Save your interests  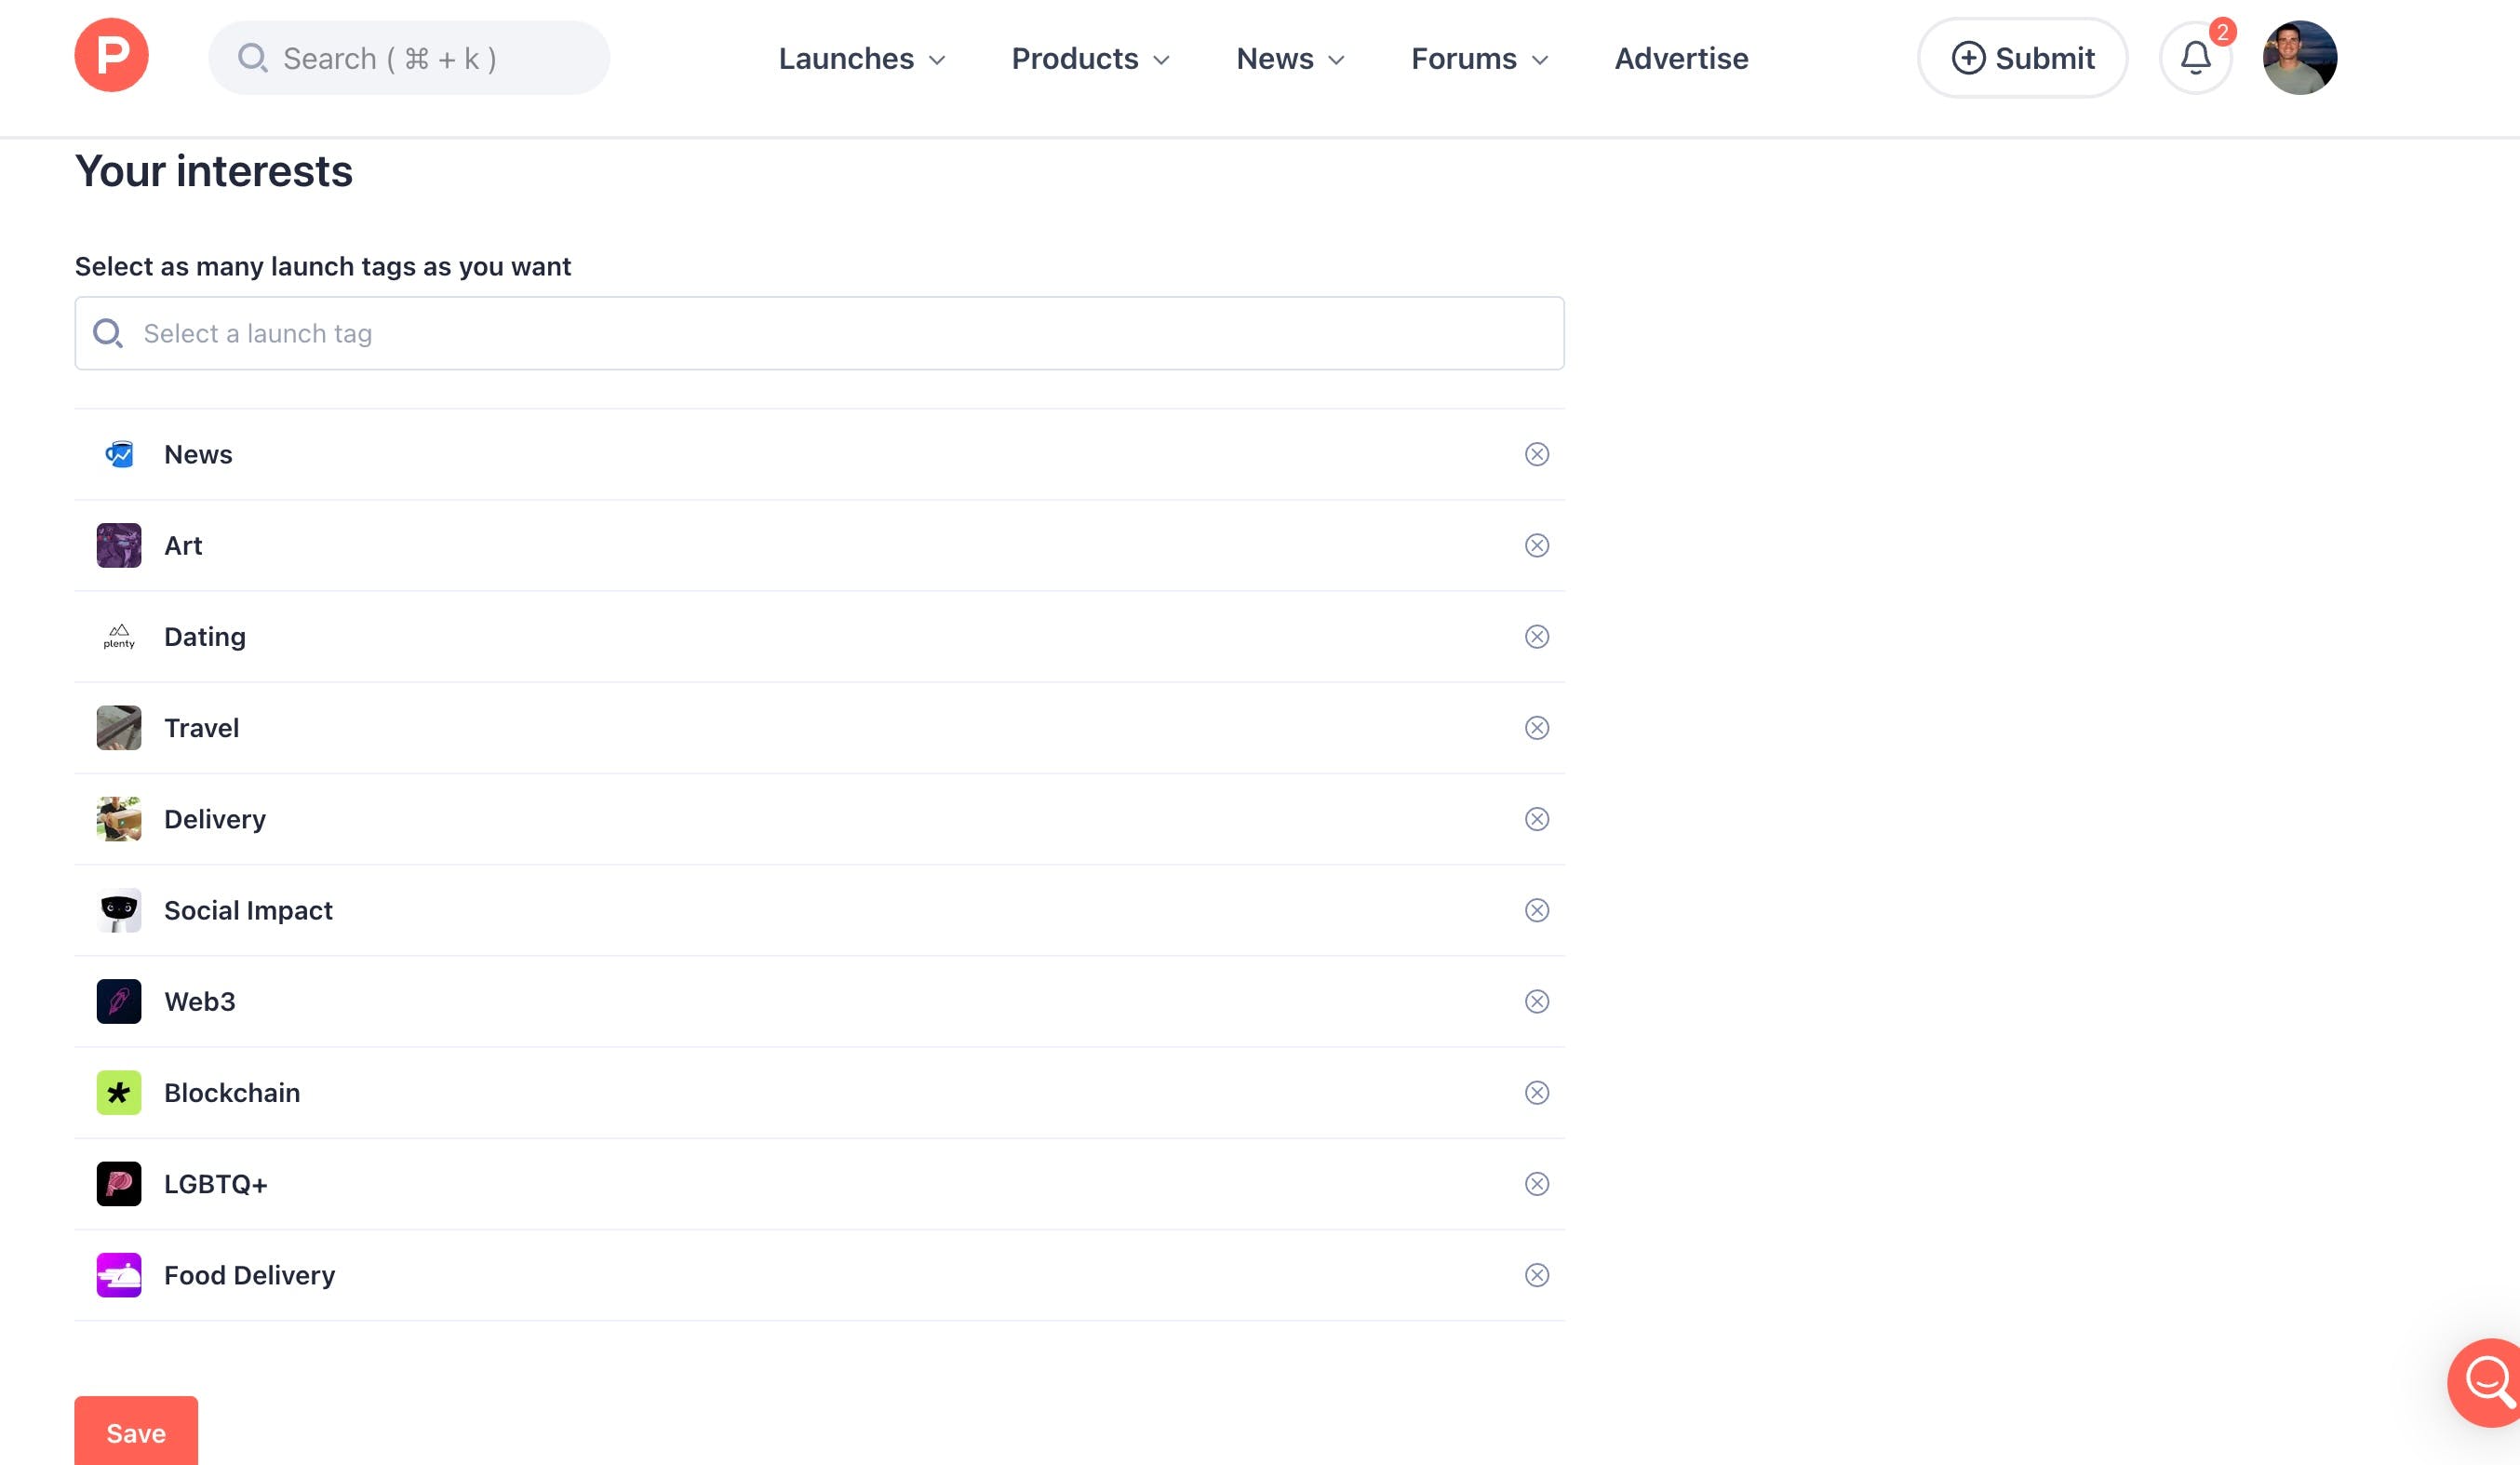tap(136, 1432)
